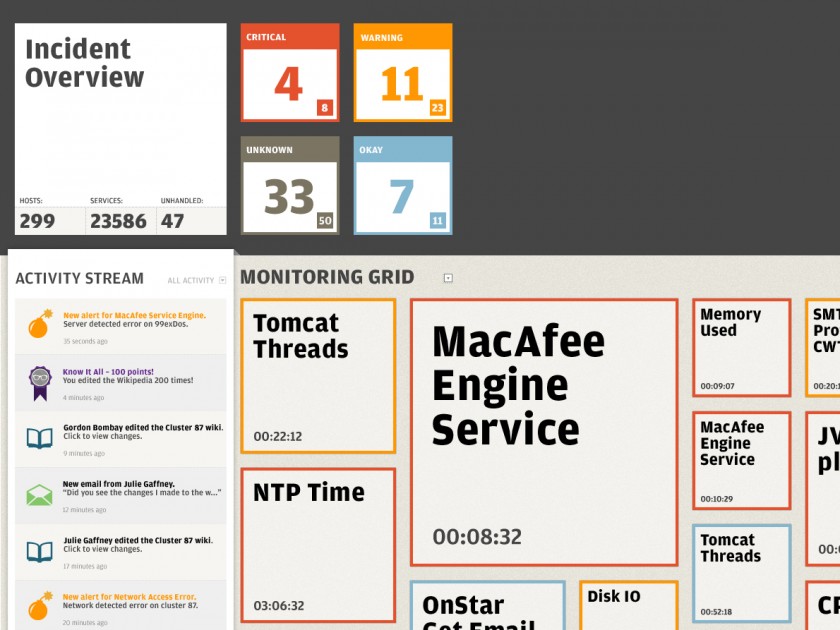Click the small 23 badge on Warning tile
This screenshot has height=630, width=840.
(x=438, y=108)
